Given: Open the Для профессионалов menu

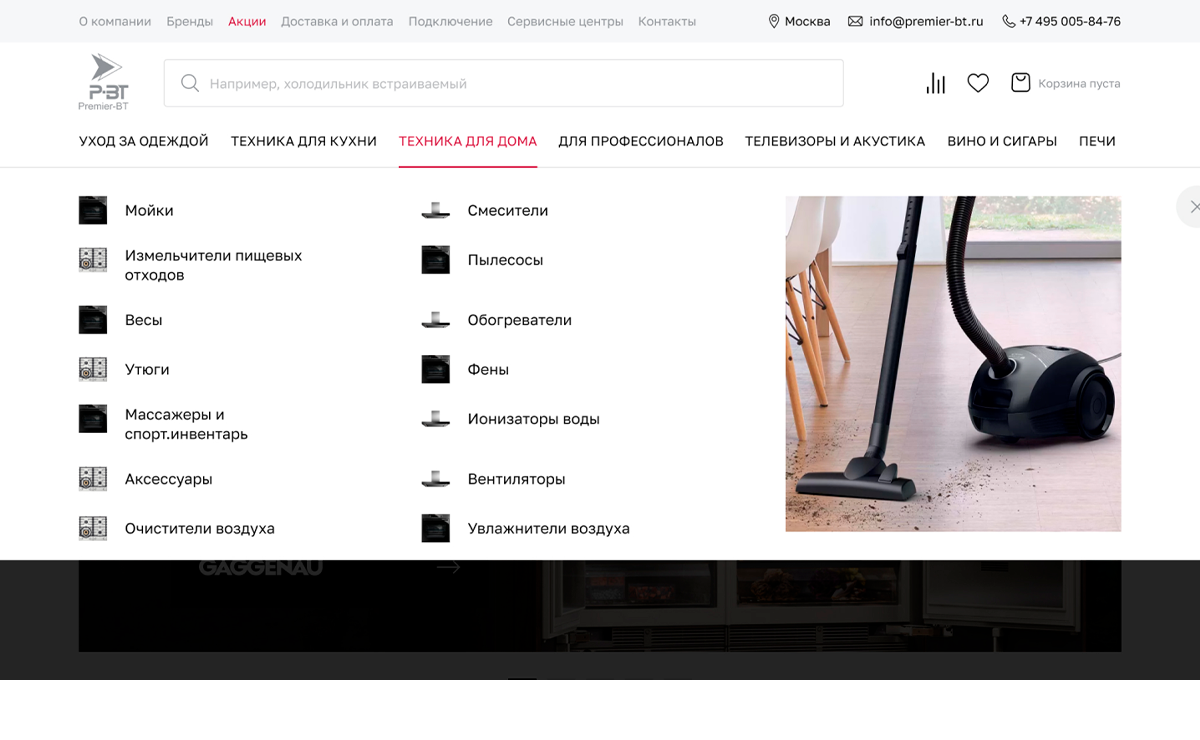Looking at the screenshot, I should pos(641,141).
